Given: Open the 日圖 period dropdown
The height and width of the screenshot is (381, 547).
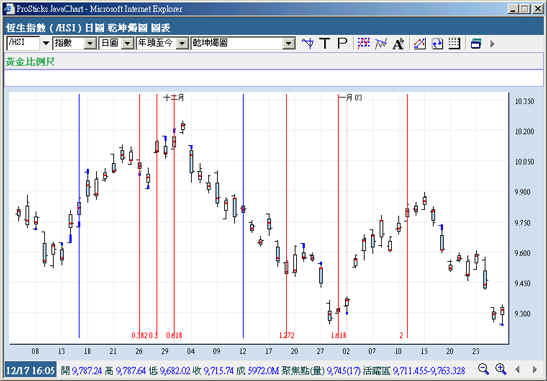Looking at the screenshot, I should click(128, 44).
